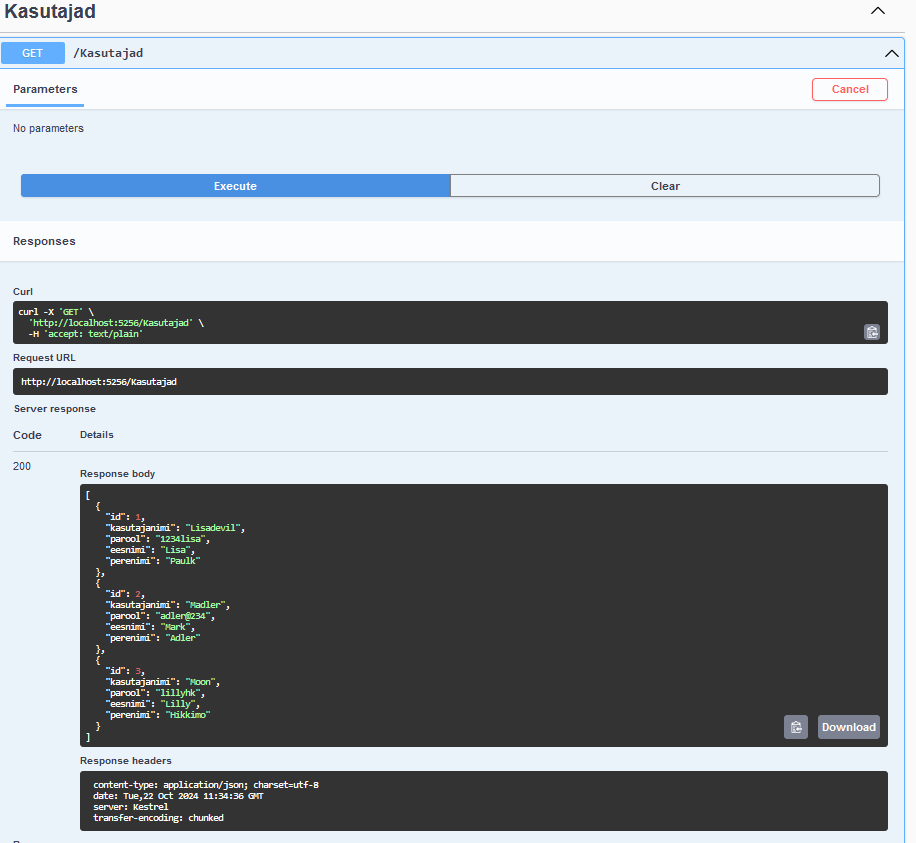Click the Response body label

tap(117, 474)
